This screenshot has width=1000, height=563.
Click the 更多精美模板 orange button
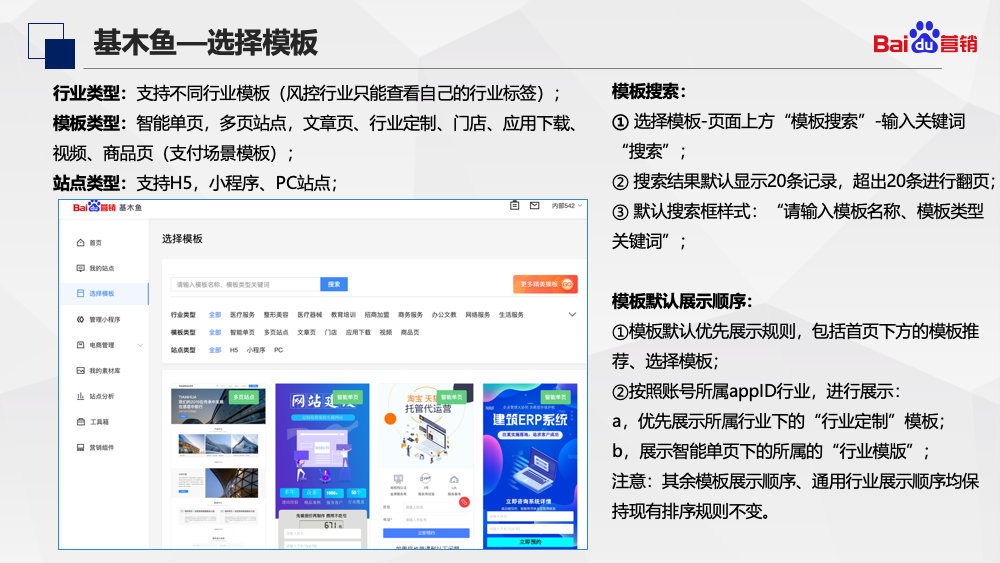tap(545, 284)
